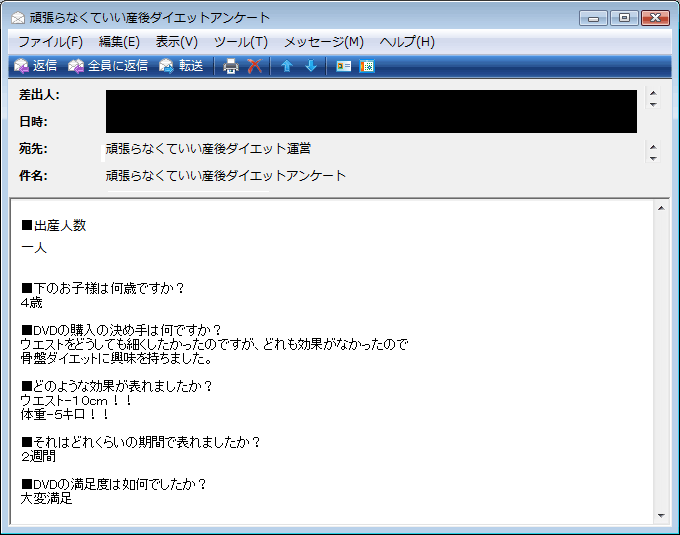The height and width of the screenshot is (535, 680).
Task: Click up arrow beside 宛先 field
Action: pyautogui.click(x=653, y=147)
